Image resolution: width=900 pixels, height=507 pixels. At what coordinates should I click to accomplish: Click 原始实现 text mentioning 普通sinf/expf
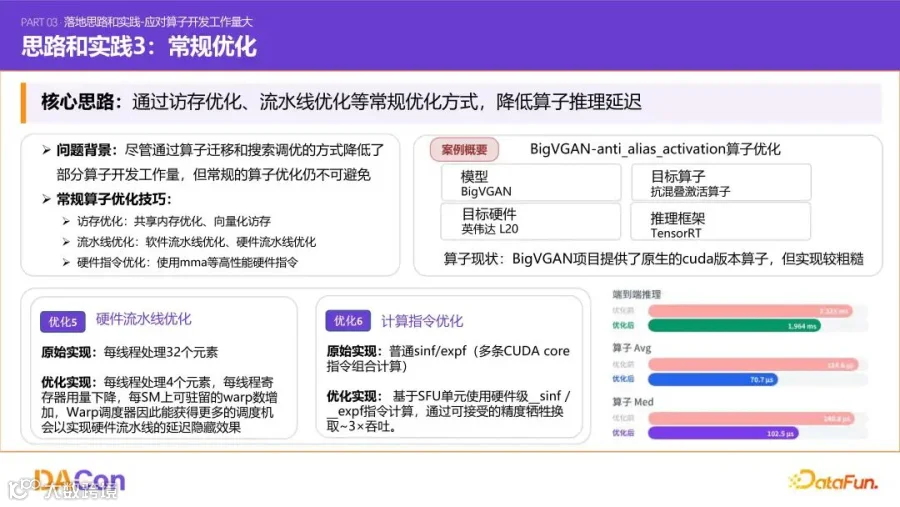coord(448,358)
